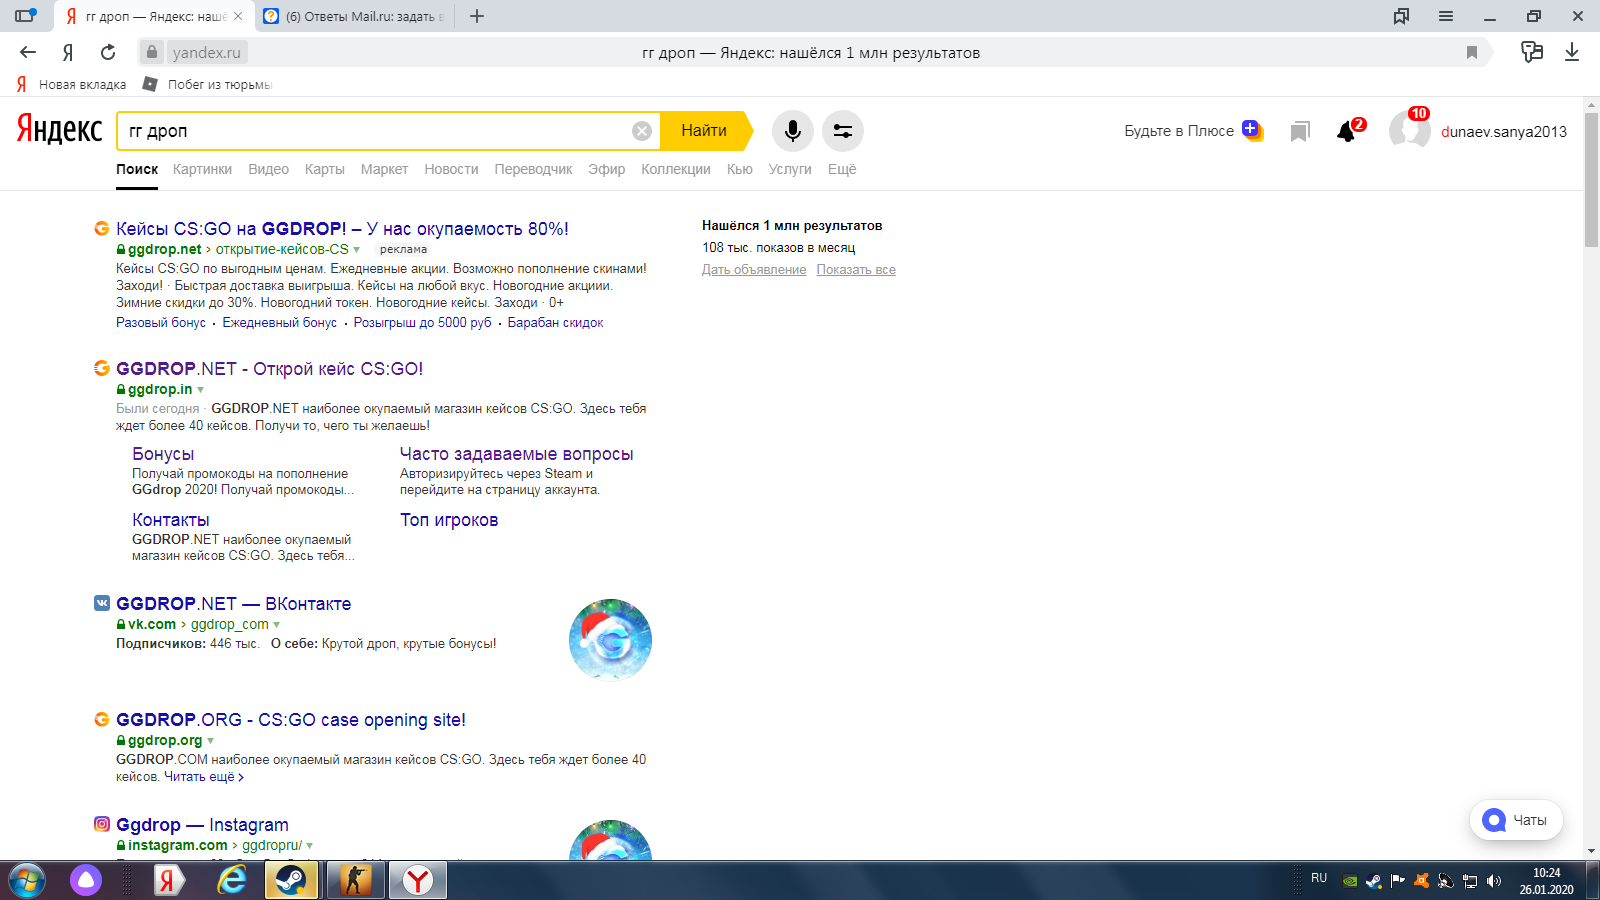Click the 'Топ игроков' sitelink
Image resolution: width=1600 pixels, height=900 pixels.
(449, 520)
